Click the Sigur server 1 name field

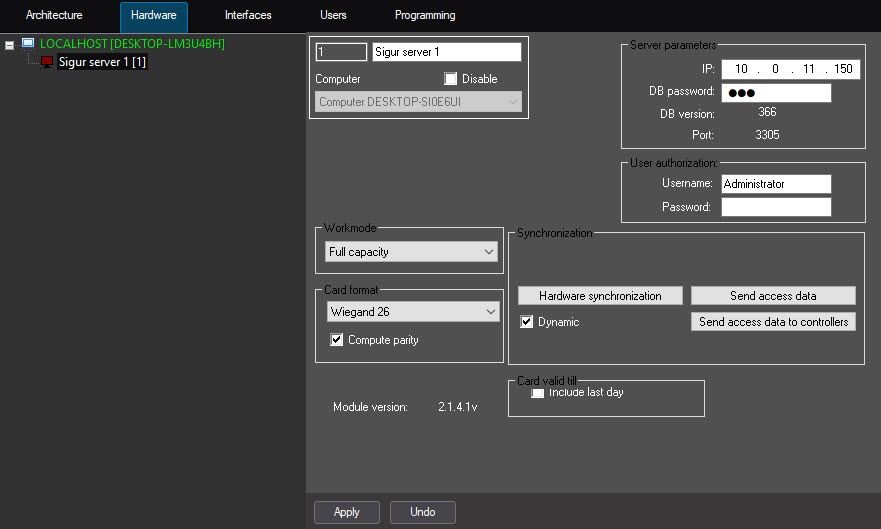447,52
